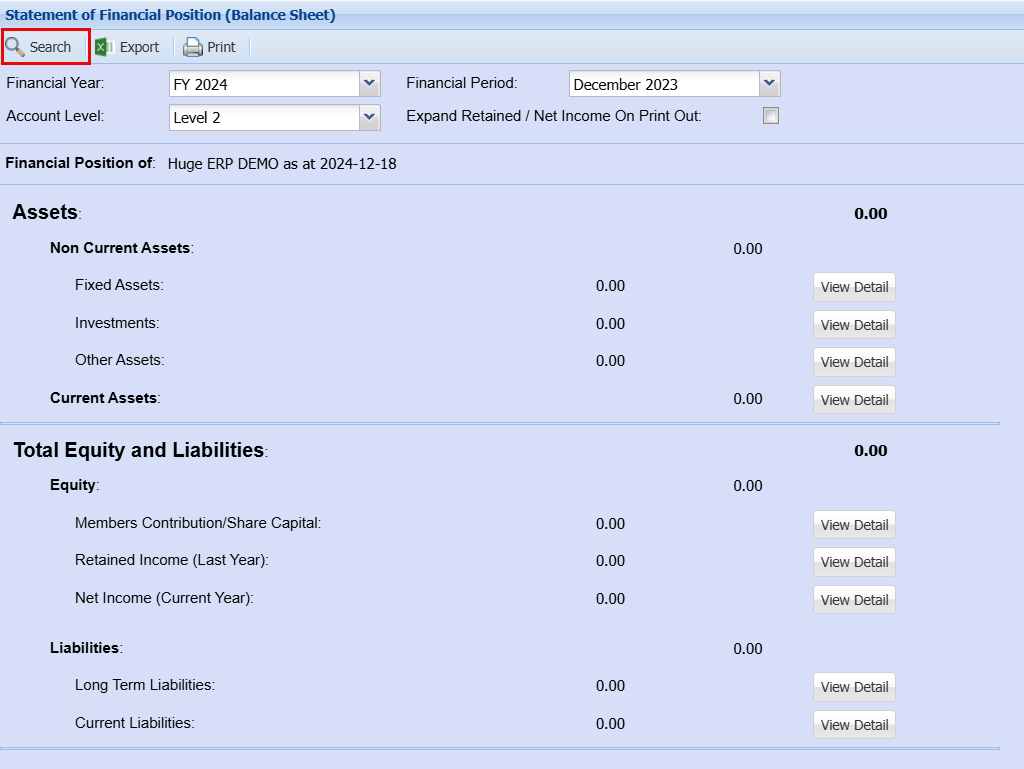Click the Export toolbar label
This screenshot has height=769, width=1024.
pos(139,47)
